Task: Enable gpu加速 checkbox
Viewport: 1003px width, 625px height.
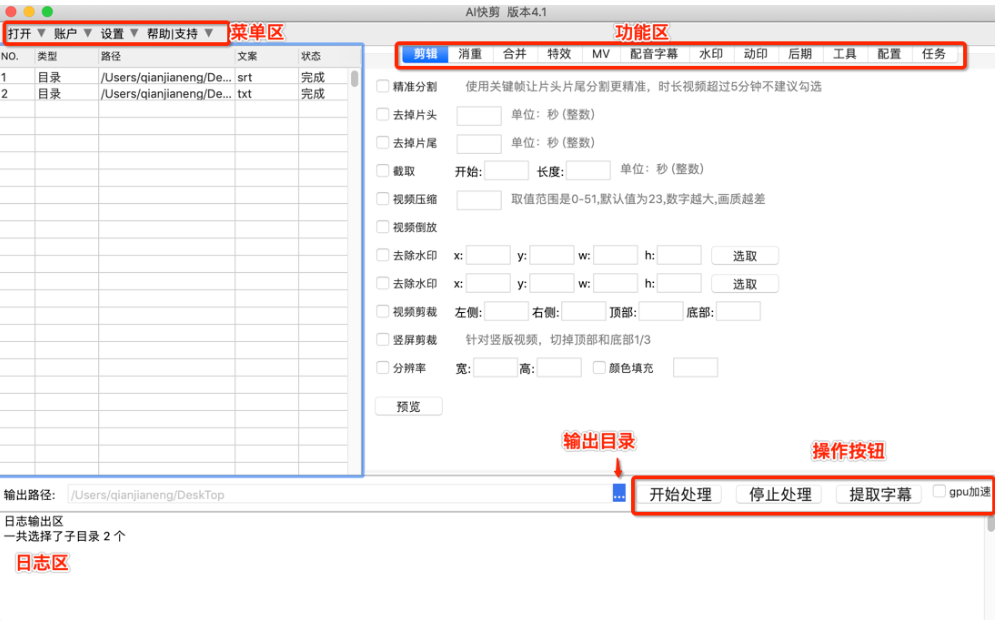Action: tap(939, 491)
